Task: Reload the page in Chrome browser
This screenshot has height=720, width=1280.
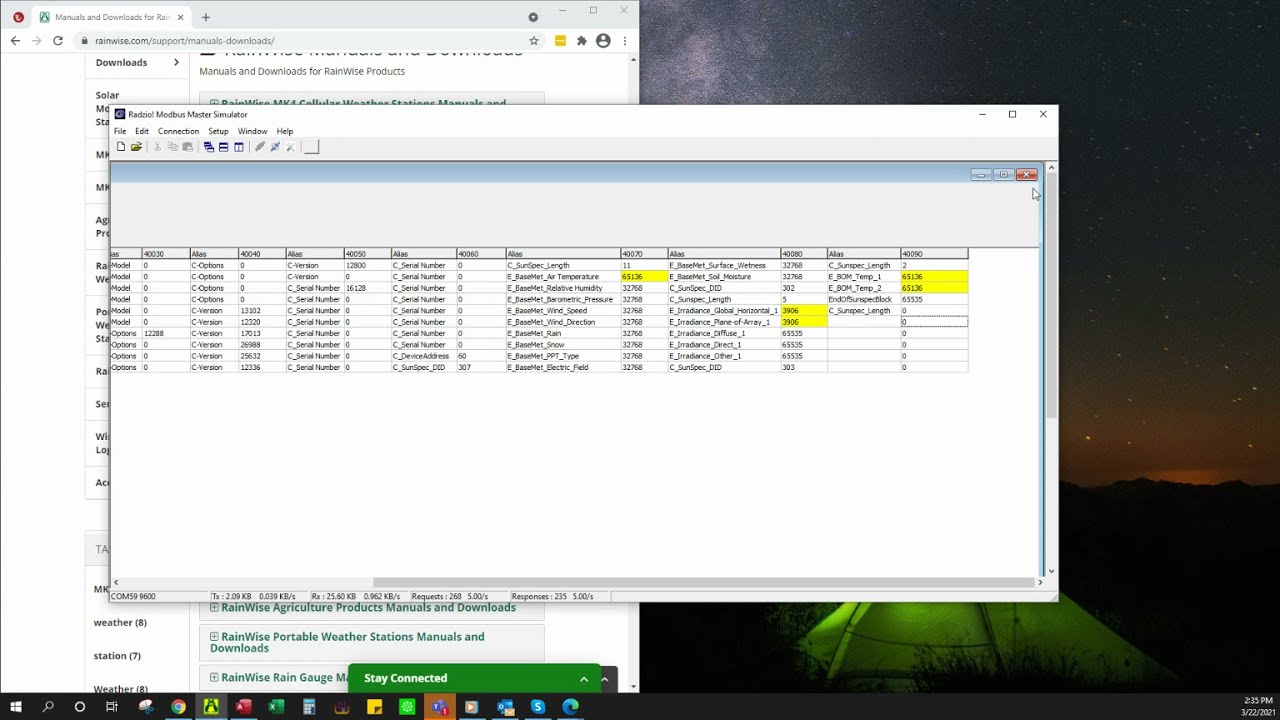Action: tap(58, 41)
